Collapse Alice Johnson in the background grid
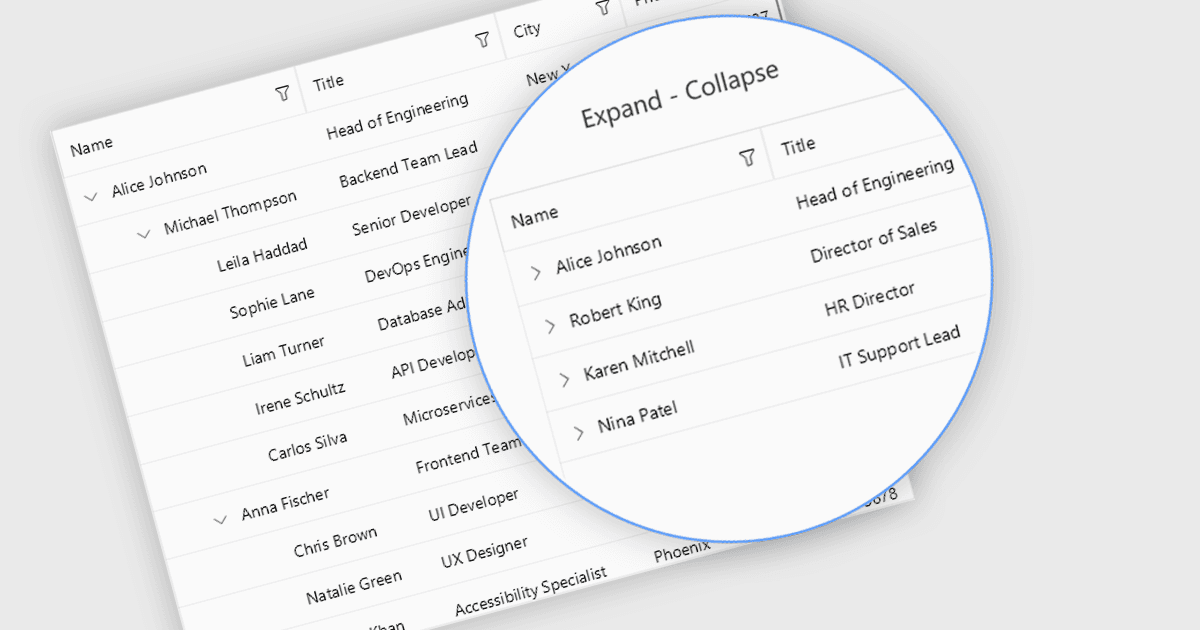 point(91,197)
